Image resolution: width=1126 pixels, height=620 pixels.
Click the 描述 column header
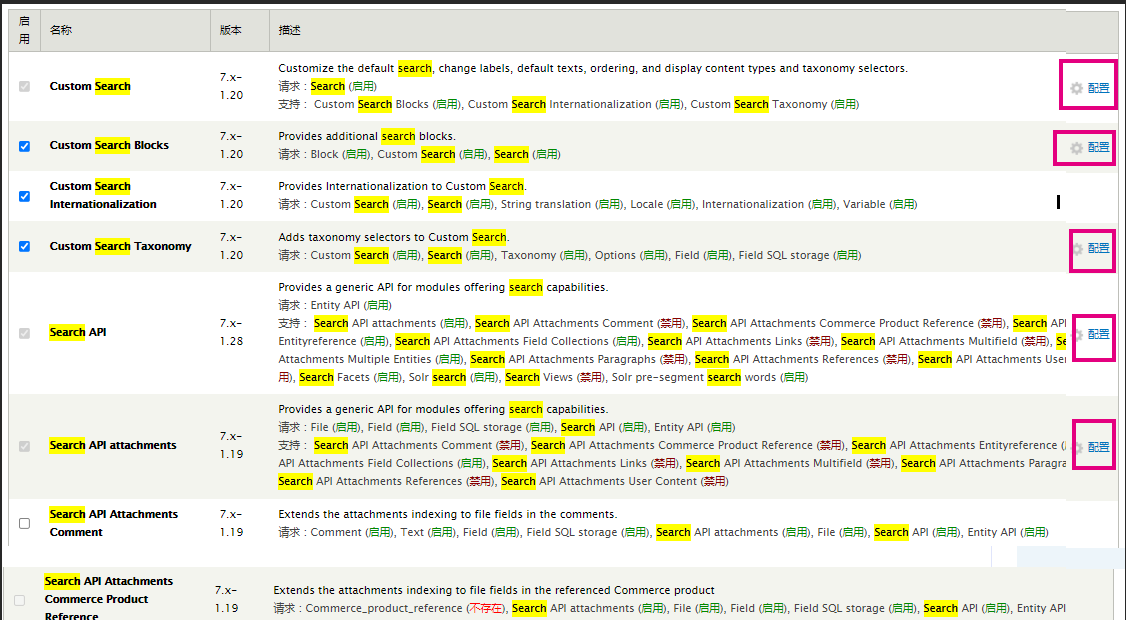290,30
